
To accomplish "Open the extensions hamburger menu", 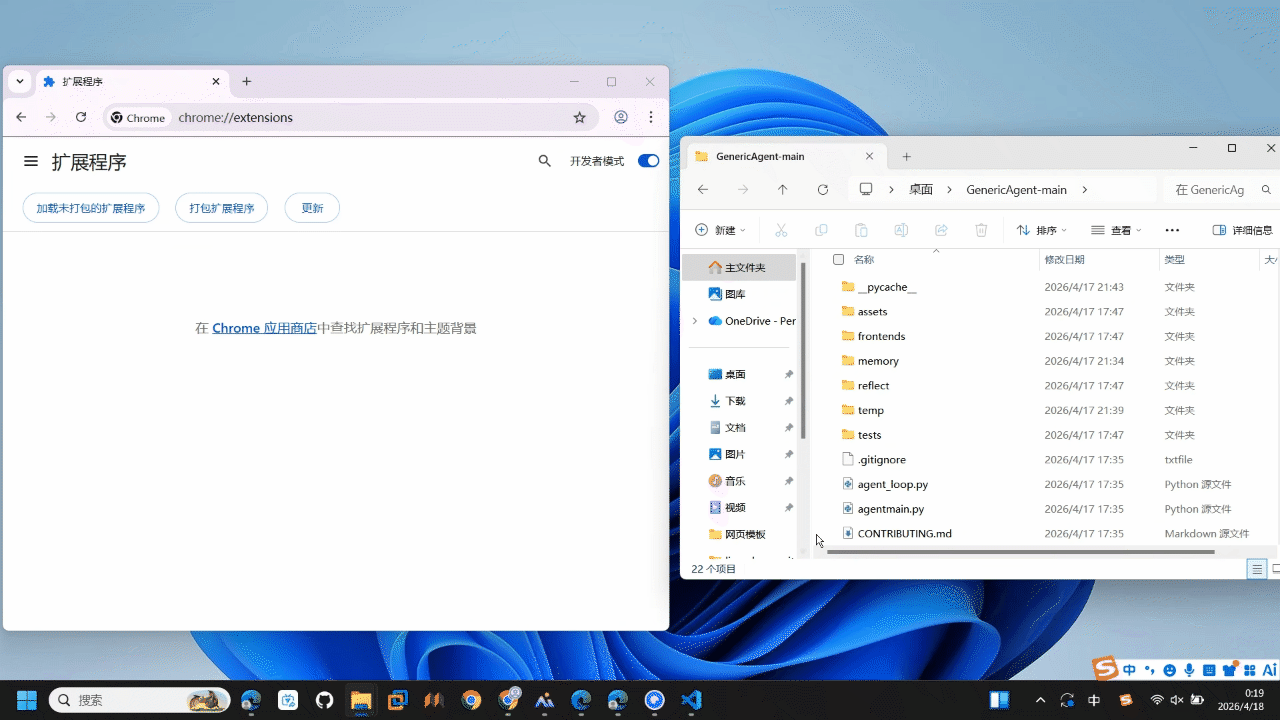I will [x=31, y=161].
